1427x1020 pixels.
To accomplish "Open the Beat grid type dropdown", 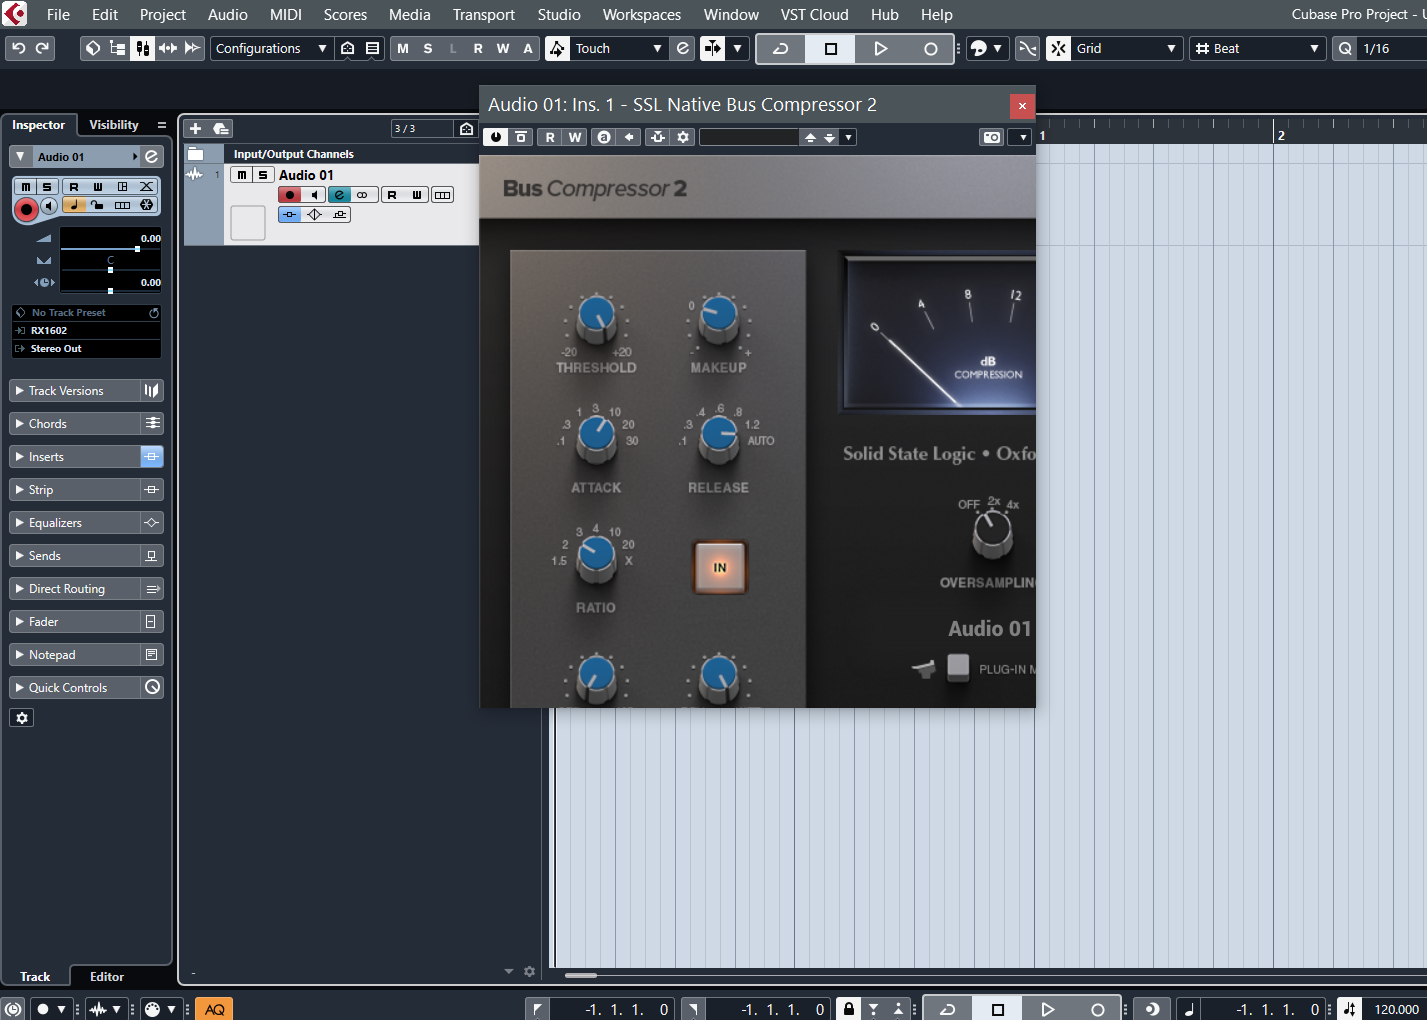I will coord(1258,48).
